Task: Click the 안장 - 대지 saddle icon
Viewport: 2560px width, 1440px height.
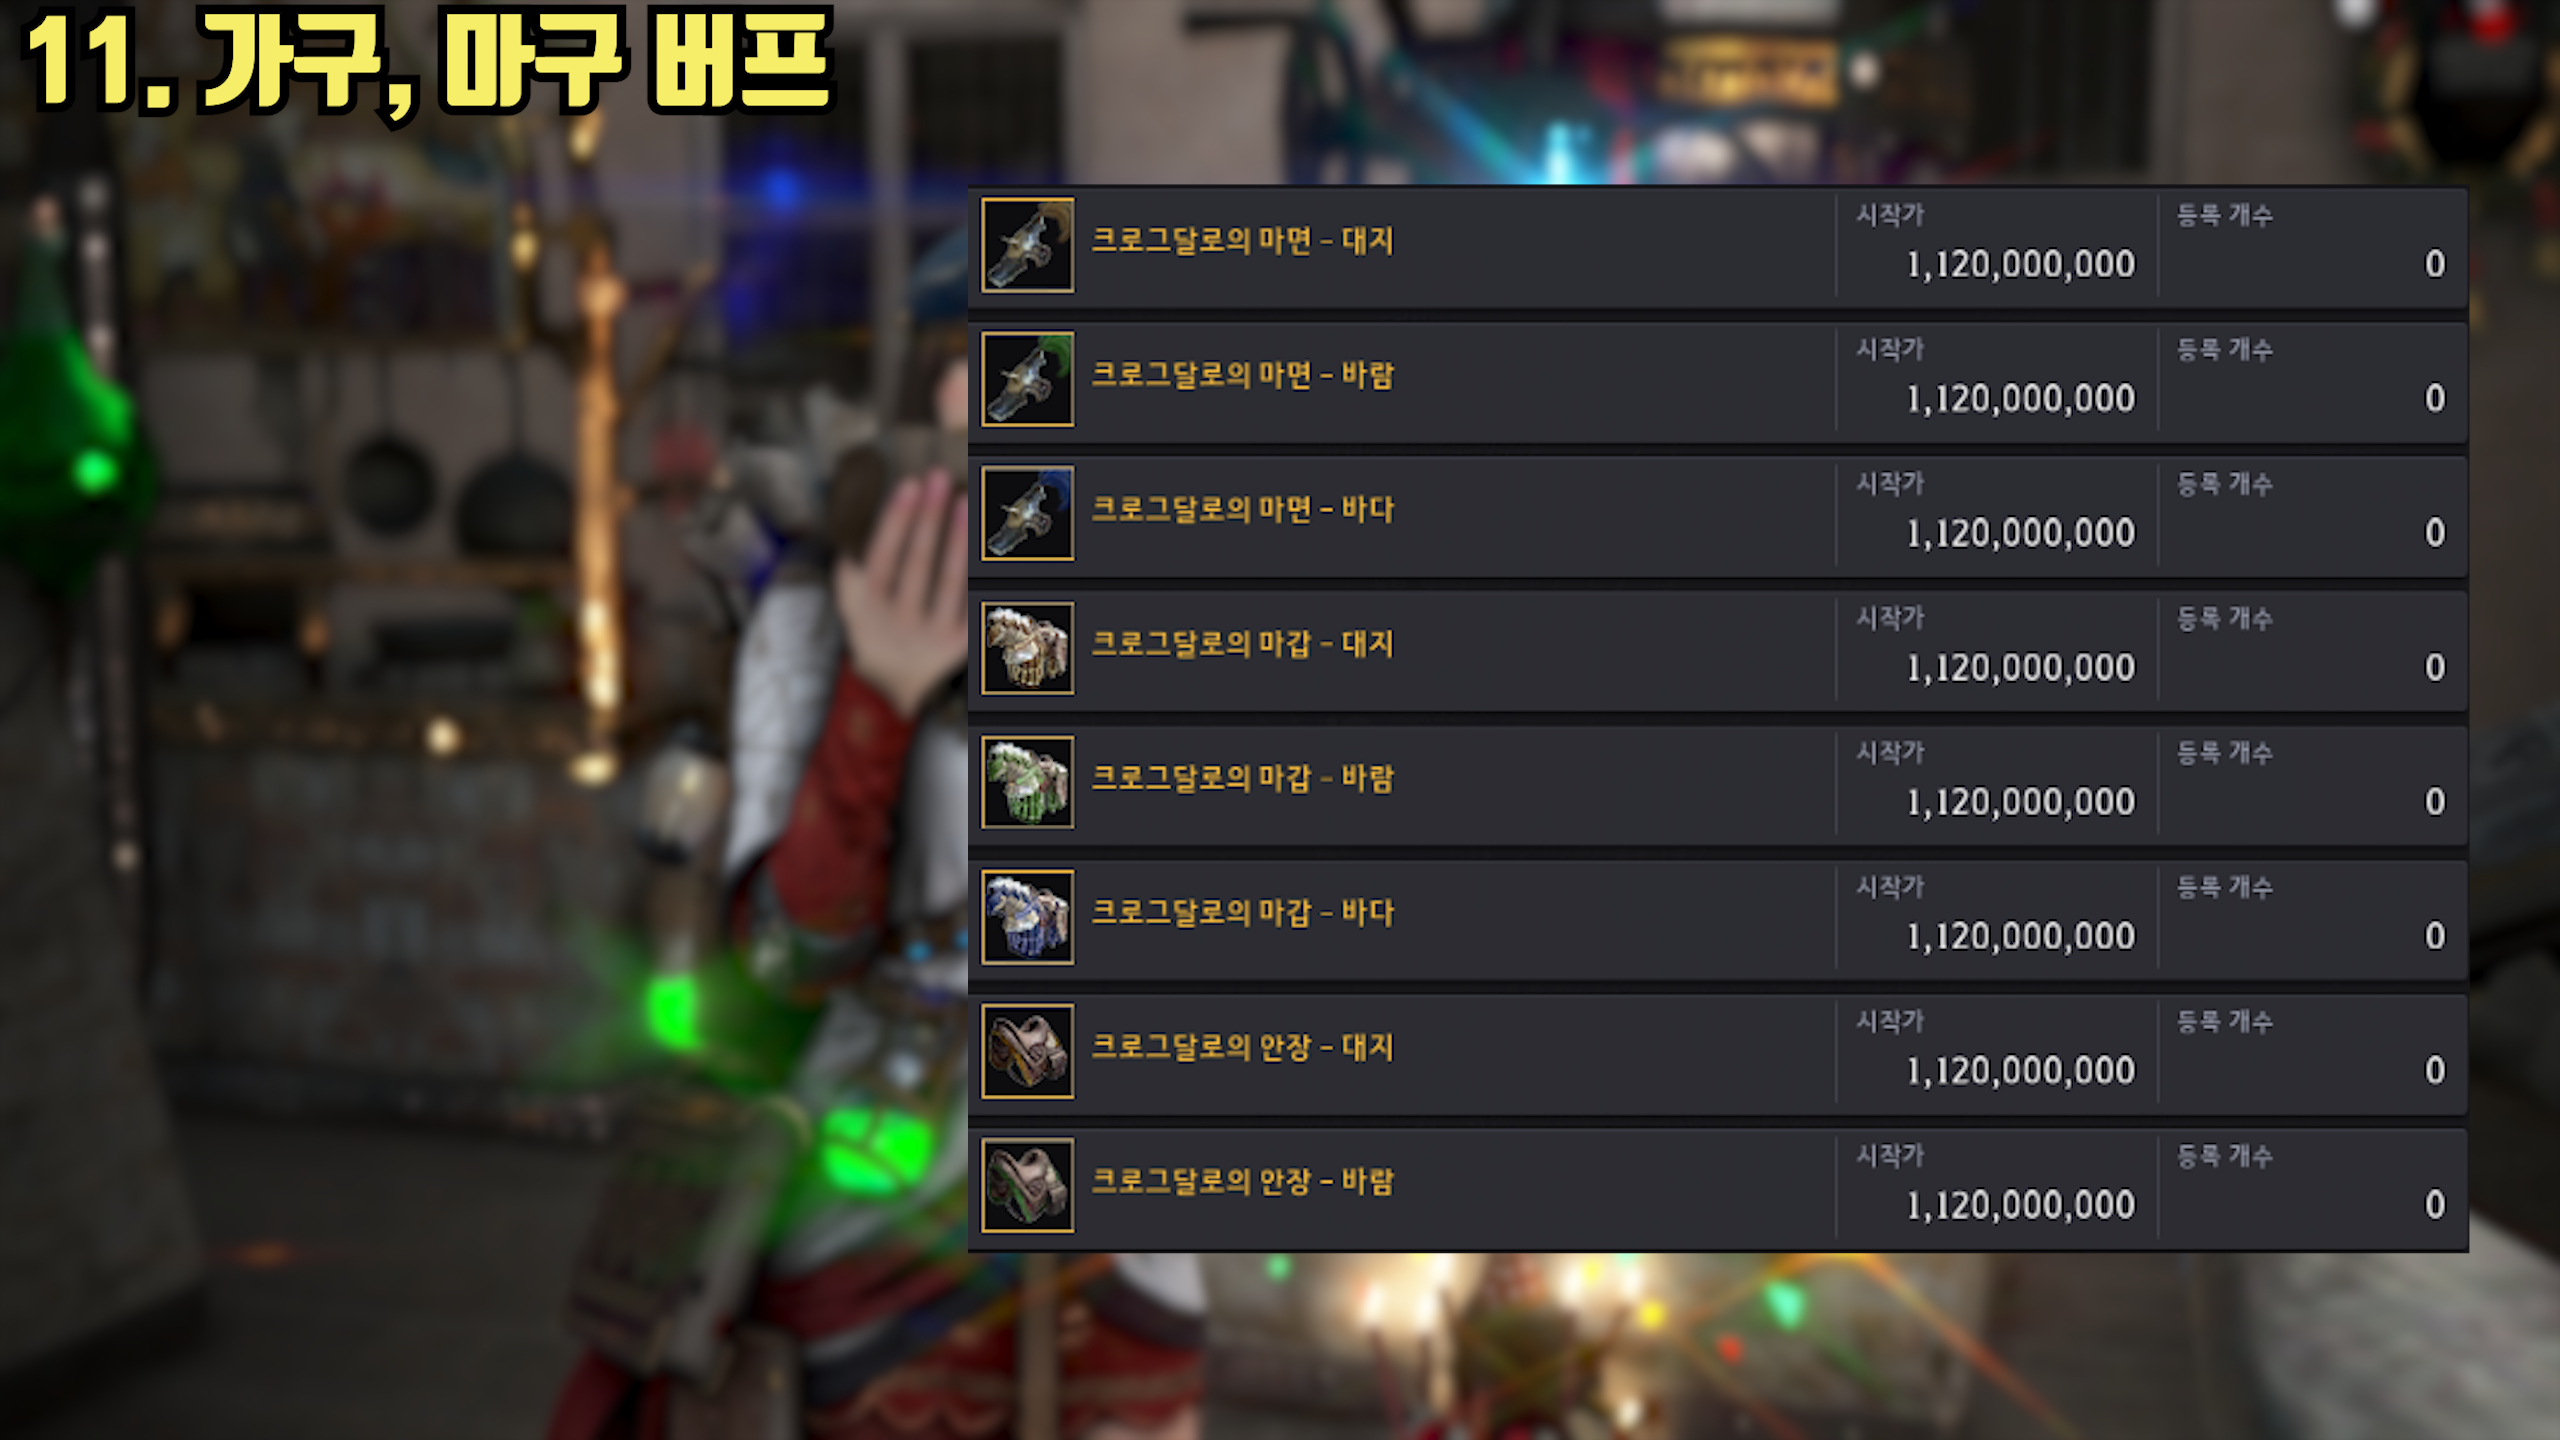Action: (1027, 1051)
